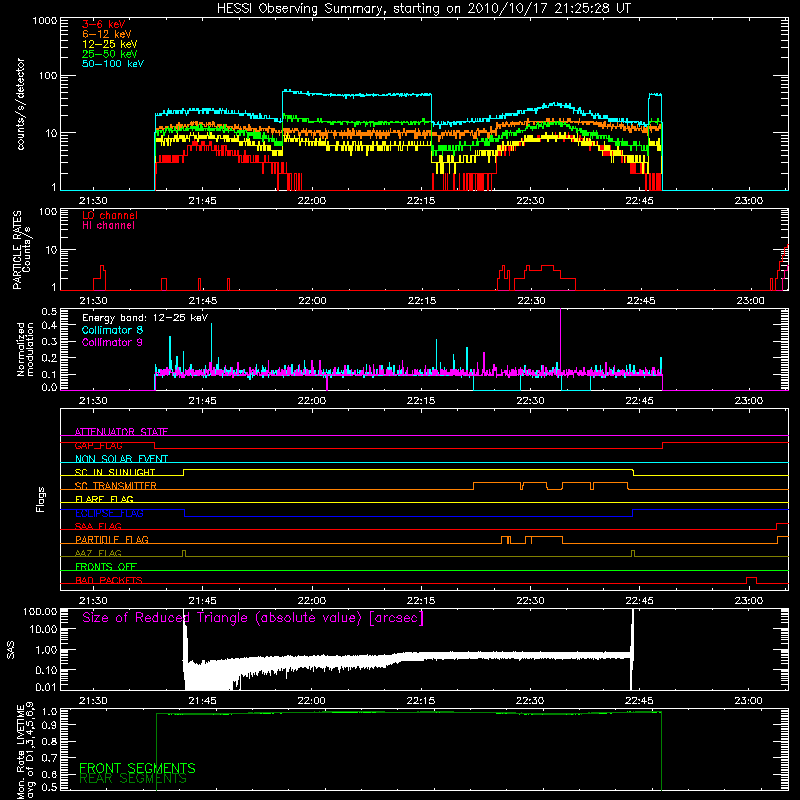Click the Normalized modulation axis label
The width and height of the screenshot is (800, 800).
click(25, 349)
